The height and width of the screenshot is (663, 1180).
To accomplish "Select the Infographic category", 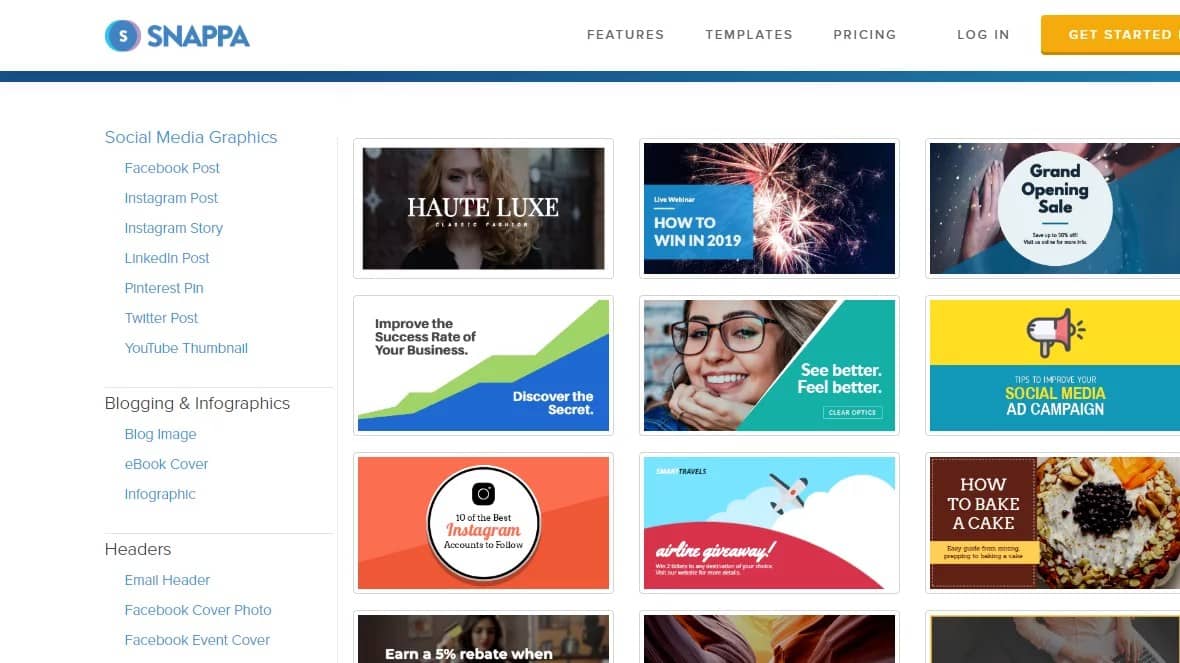I will 160,494.
